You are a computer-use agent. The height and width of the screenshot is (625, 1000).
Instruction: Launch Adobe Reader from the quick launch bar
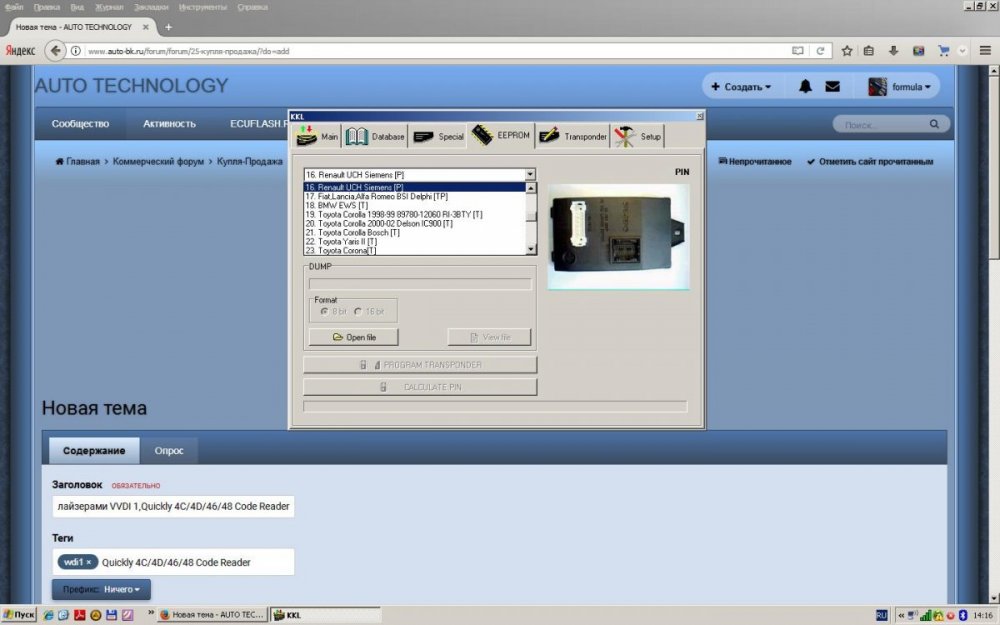click(x=79, y=615)
